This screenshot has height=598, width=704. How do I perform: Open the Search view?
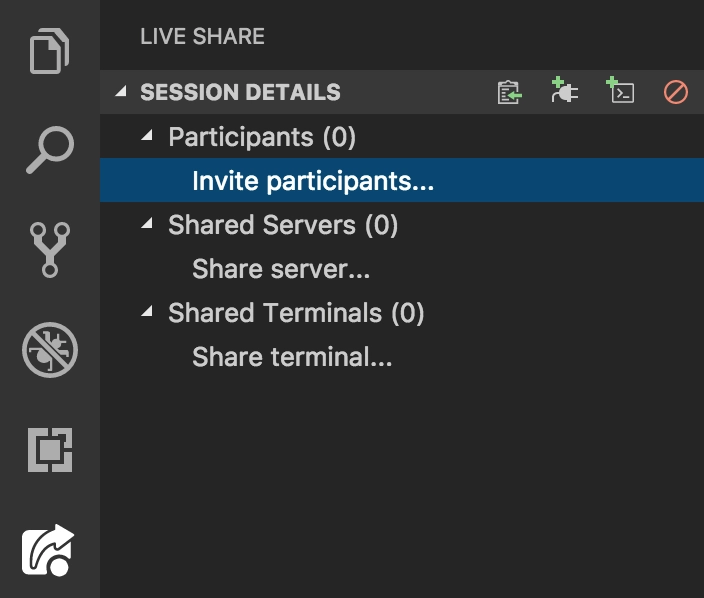tap(50, 150)
